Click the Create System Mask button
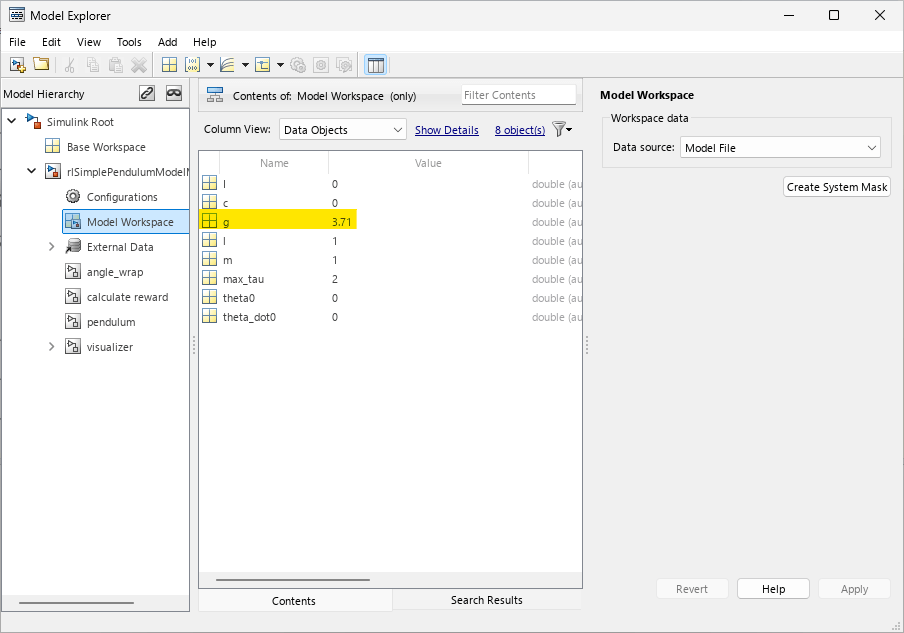The width and height of the screenshot is (904, 633). point(836,187)
